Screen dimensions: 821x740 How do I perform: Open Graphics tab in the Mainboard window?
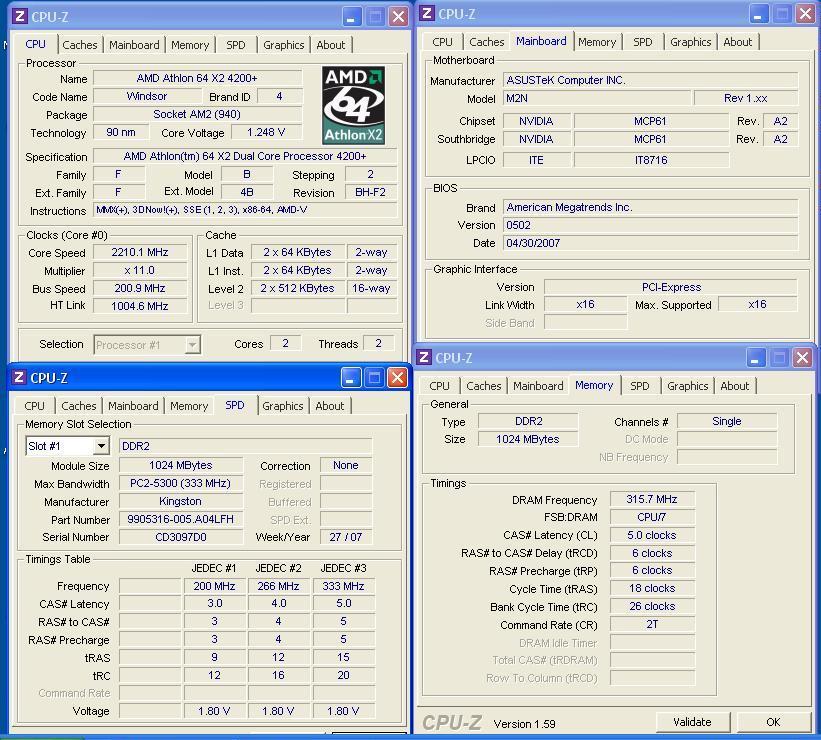(x=691, y=42)
